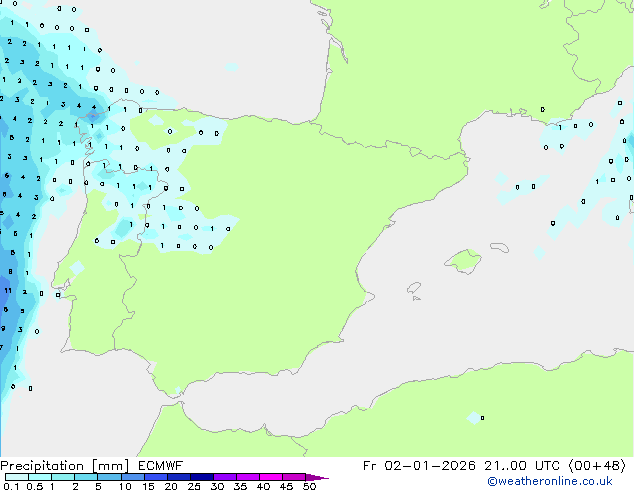Click the 0.1–0.5 mm legend color swatch
The height and width of the screenshot is (490, 634).
click(x=17, y=477)
